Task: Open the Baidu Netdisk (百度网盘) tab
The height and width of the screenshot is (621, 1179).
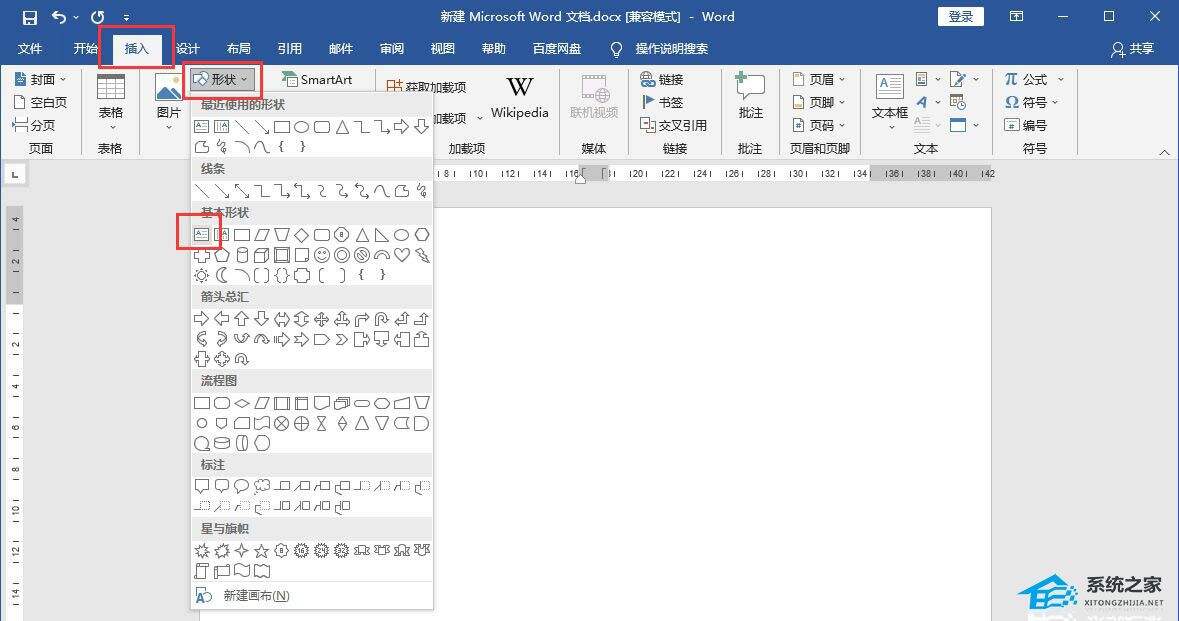Action: click(557, 48)
